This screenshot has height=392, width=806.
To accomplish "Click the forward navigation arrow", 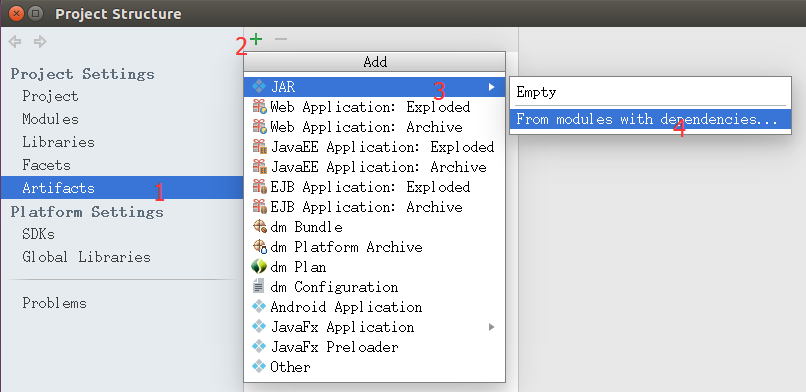I will [40, 42].
